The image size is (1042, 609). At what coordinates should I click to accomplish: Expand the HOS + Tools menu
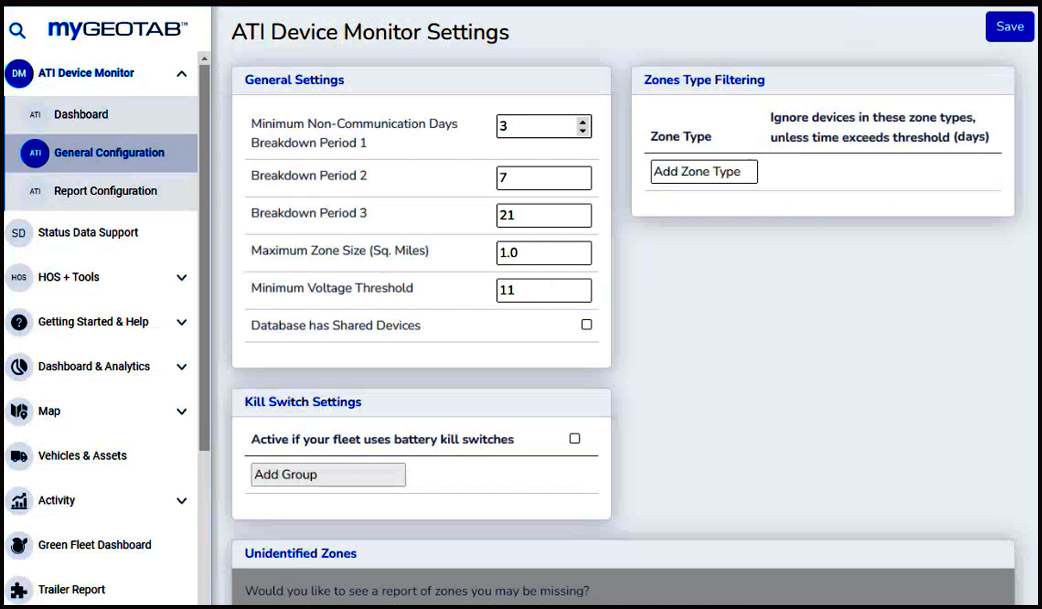pos(181,278)
